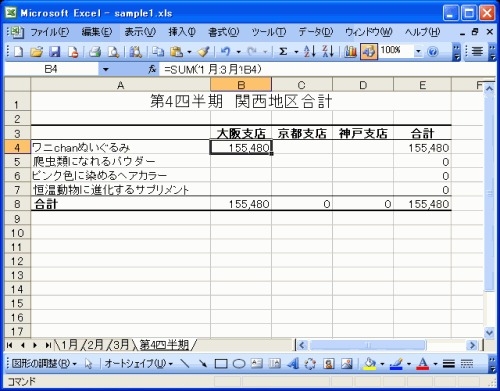
Task: Open the ファイル menu
Action: click(x=50, y=32)
